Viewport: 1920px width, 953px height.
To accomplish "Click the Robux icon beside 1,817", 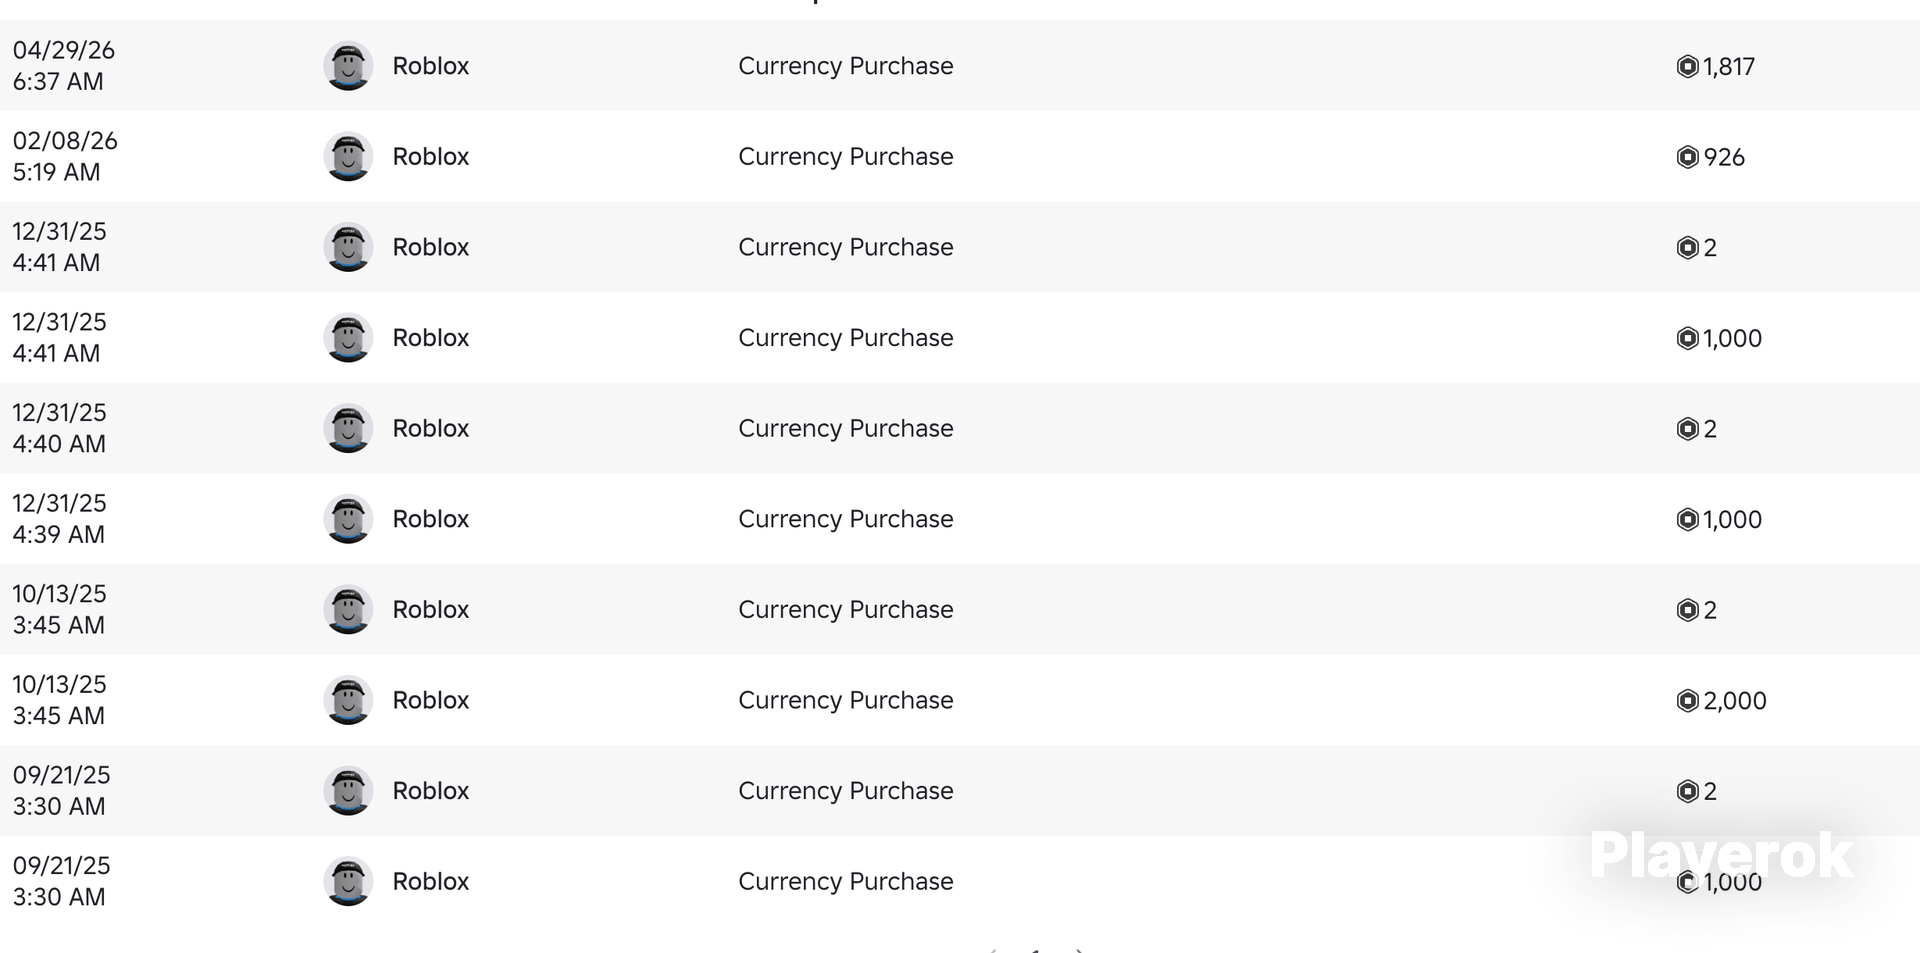I will (x=1687, y=66).
